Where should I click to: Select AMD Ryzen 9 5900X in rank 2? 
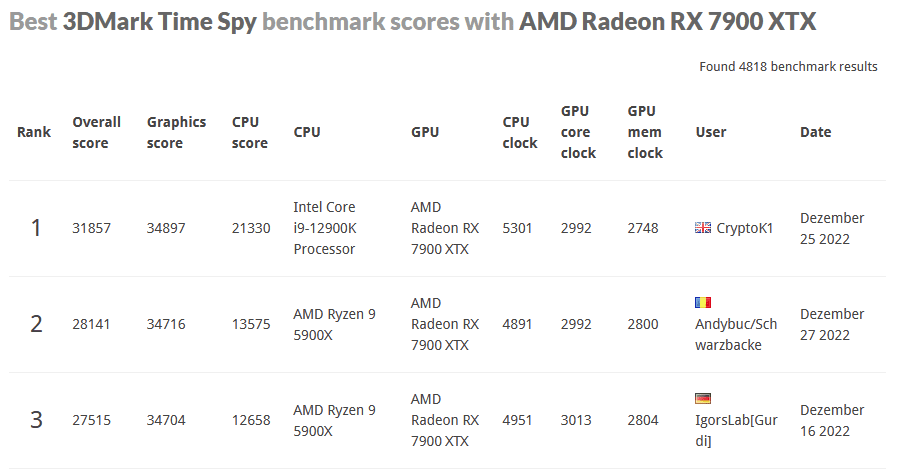[334, 324]
